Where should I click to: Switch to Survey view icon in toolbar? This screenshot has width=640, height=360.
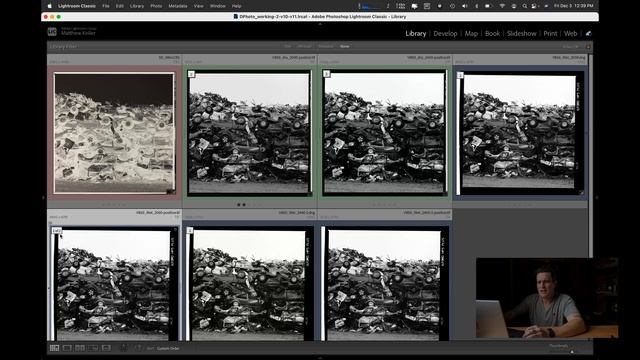pyautogui.click(x=93, y=348)
